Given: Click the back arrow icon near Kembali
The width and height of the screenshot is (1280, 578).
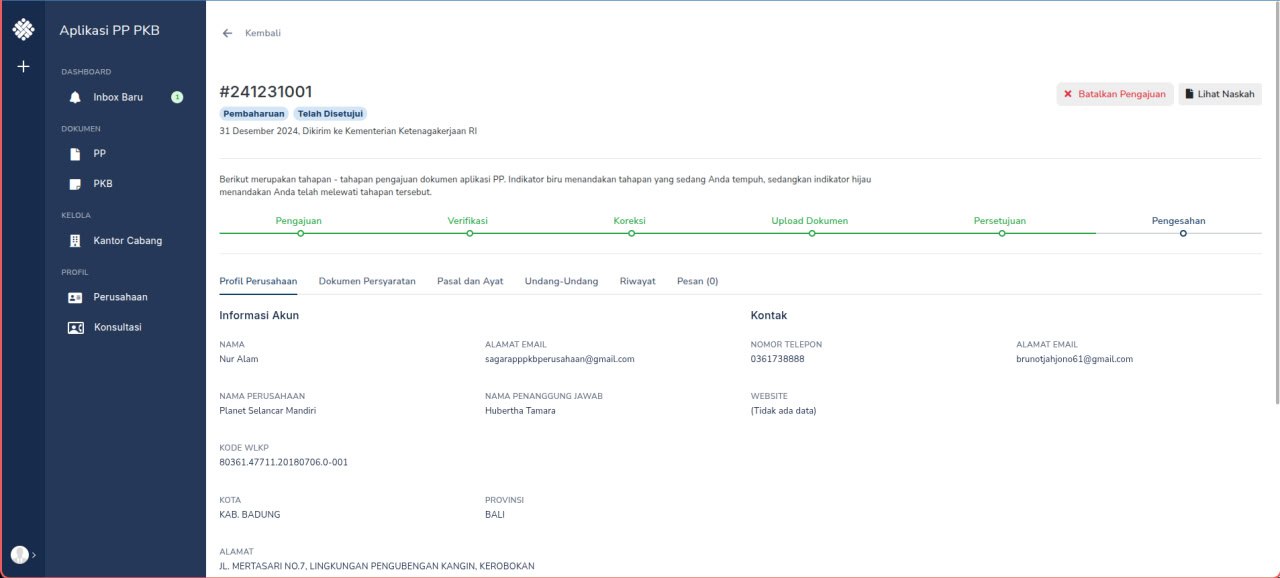Looking at the screenshot, I should click(x=227, y=33).
